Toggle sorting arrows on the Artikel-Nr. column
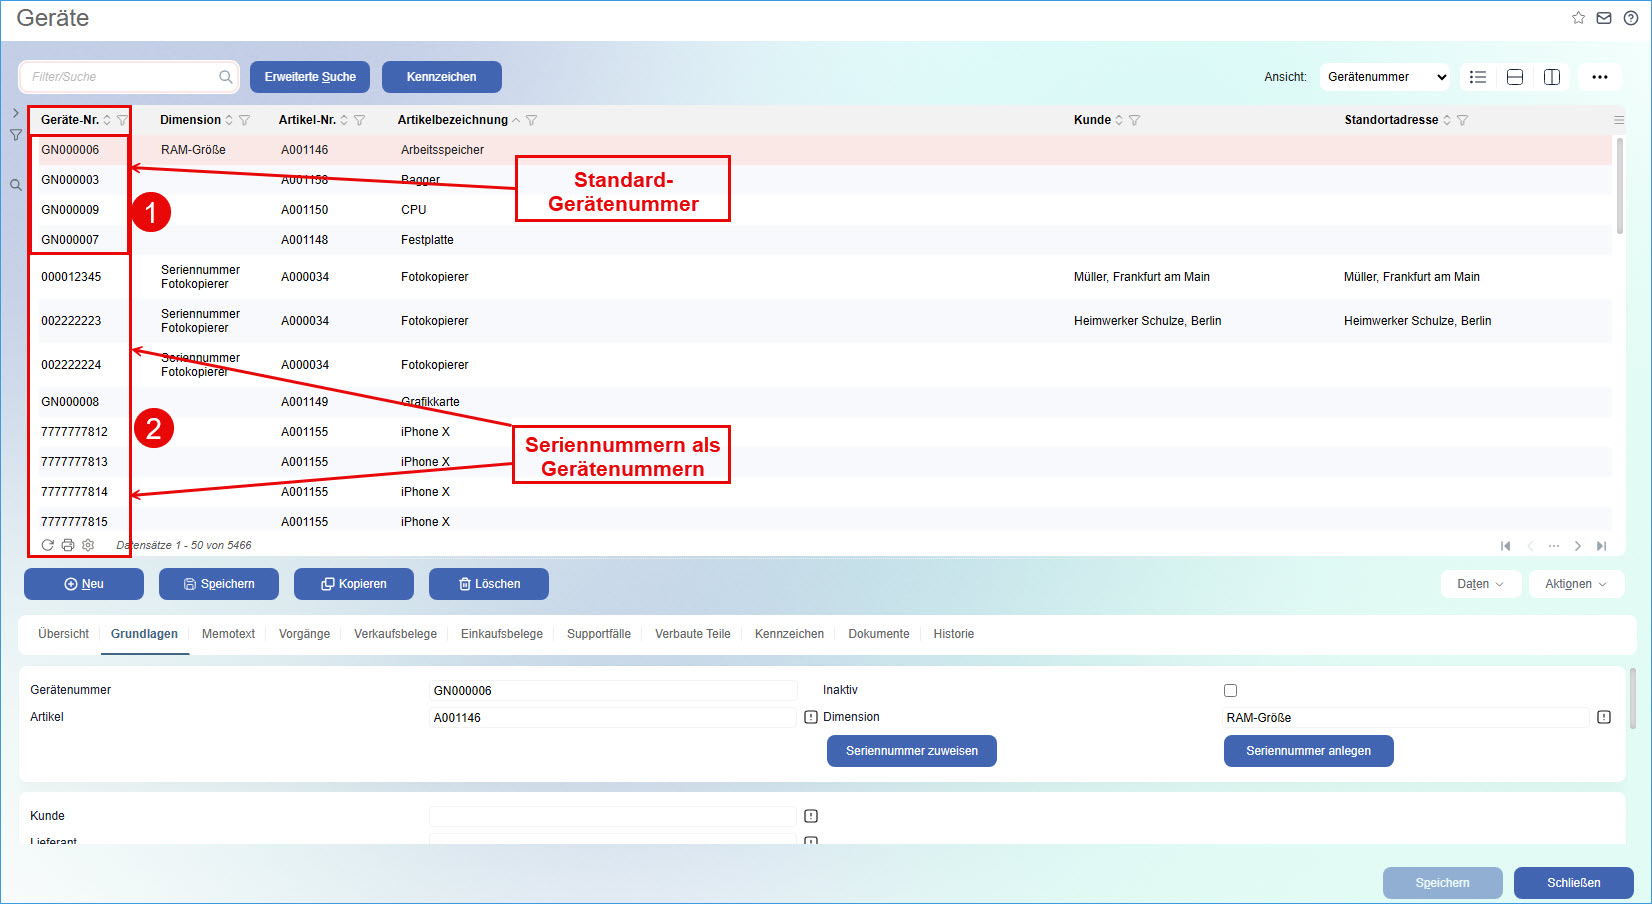This screenshot has width=1652, height=904. coord(344,120)
